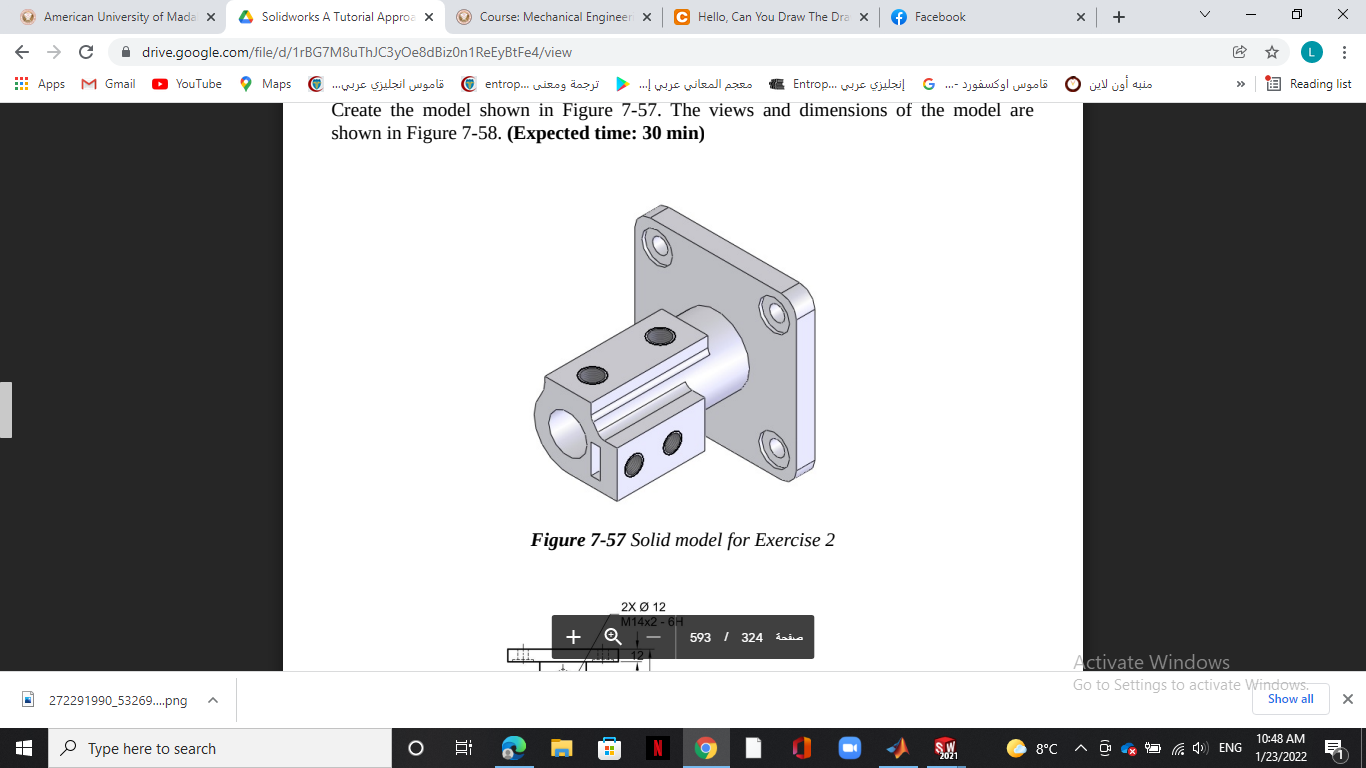Open download item options chevron
The width and height of the screenshot is (1366, 768).
click(213, 700)
